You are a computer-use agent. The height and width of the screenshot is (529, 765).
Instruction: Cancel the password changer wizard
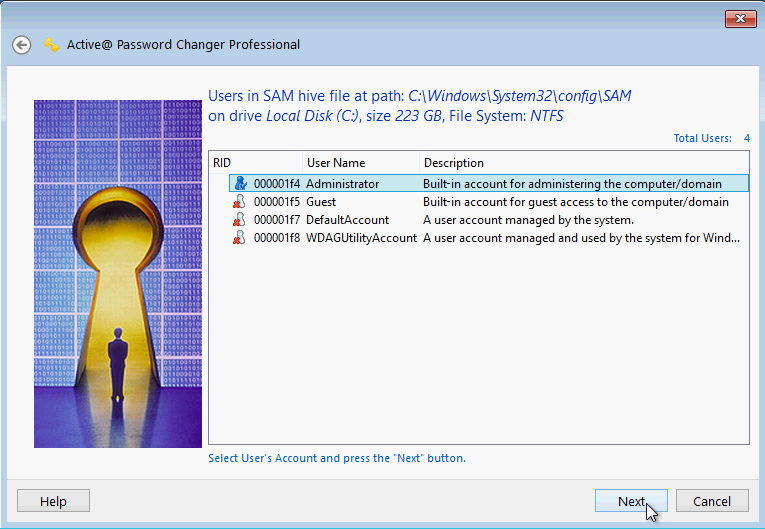[x=712, y=501]
